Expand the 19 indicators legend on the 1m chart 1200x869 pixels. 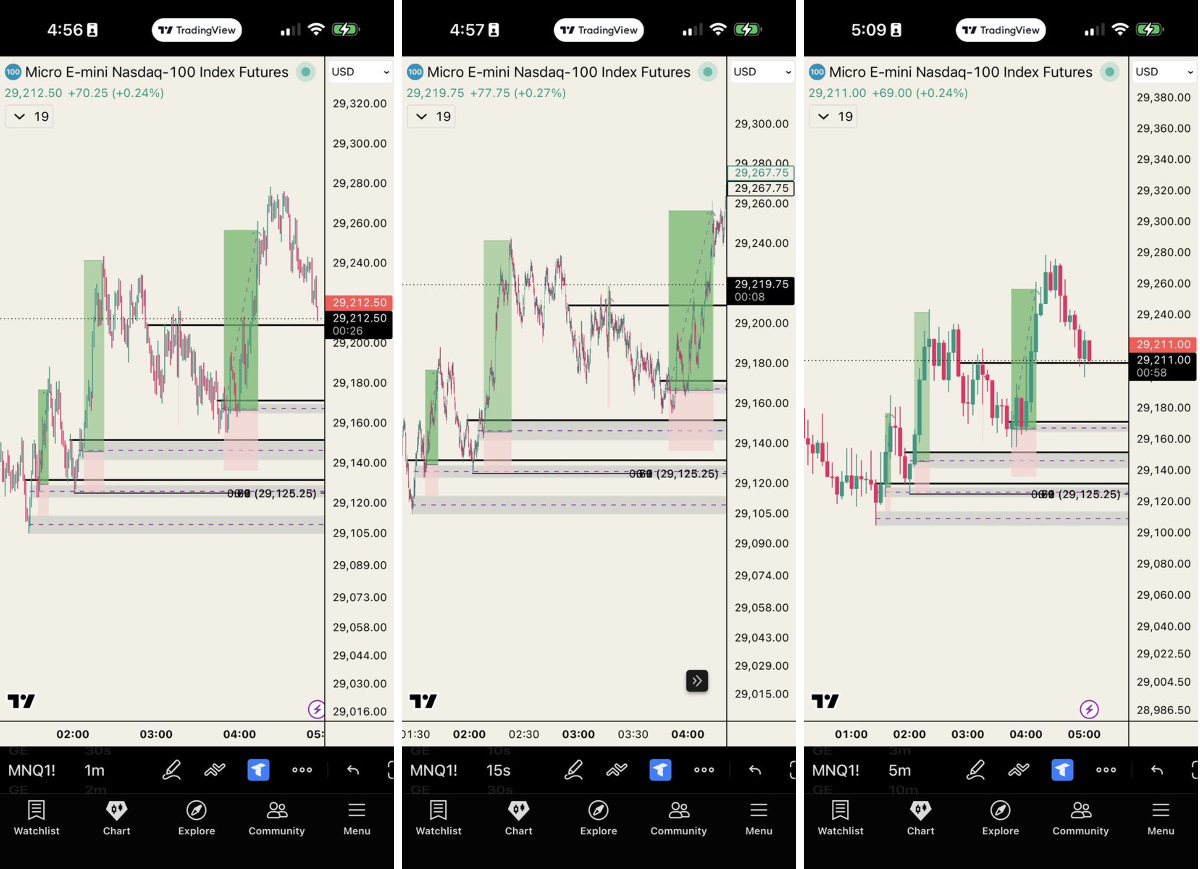click(x=29, y=117)
